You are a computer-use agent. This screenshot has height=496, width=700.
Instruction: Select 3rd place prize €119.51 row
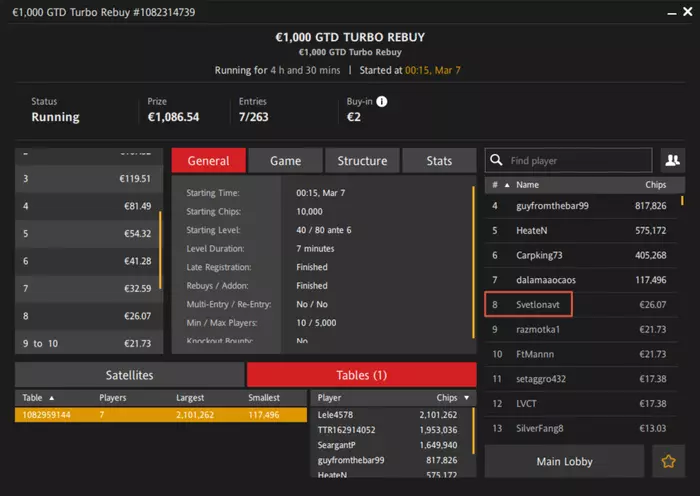click(x=88, y=179)
